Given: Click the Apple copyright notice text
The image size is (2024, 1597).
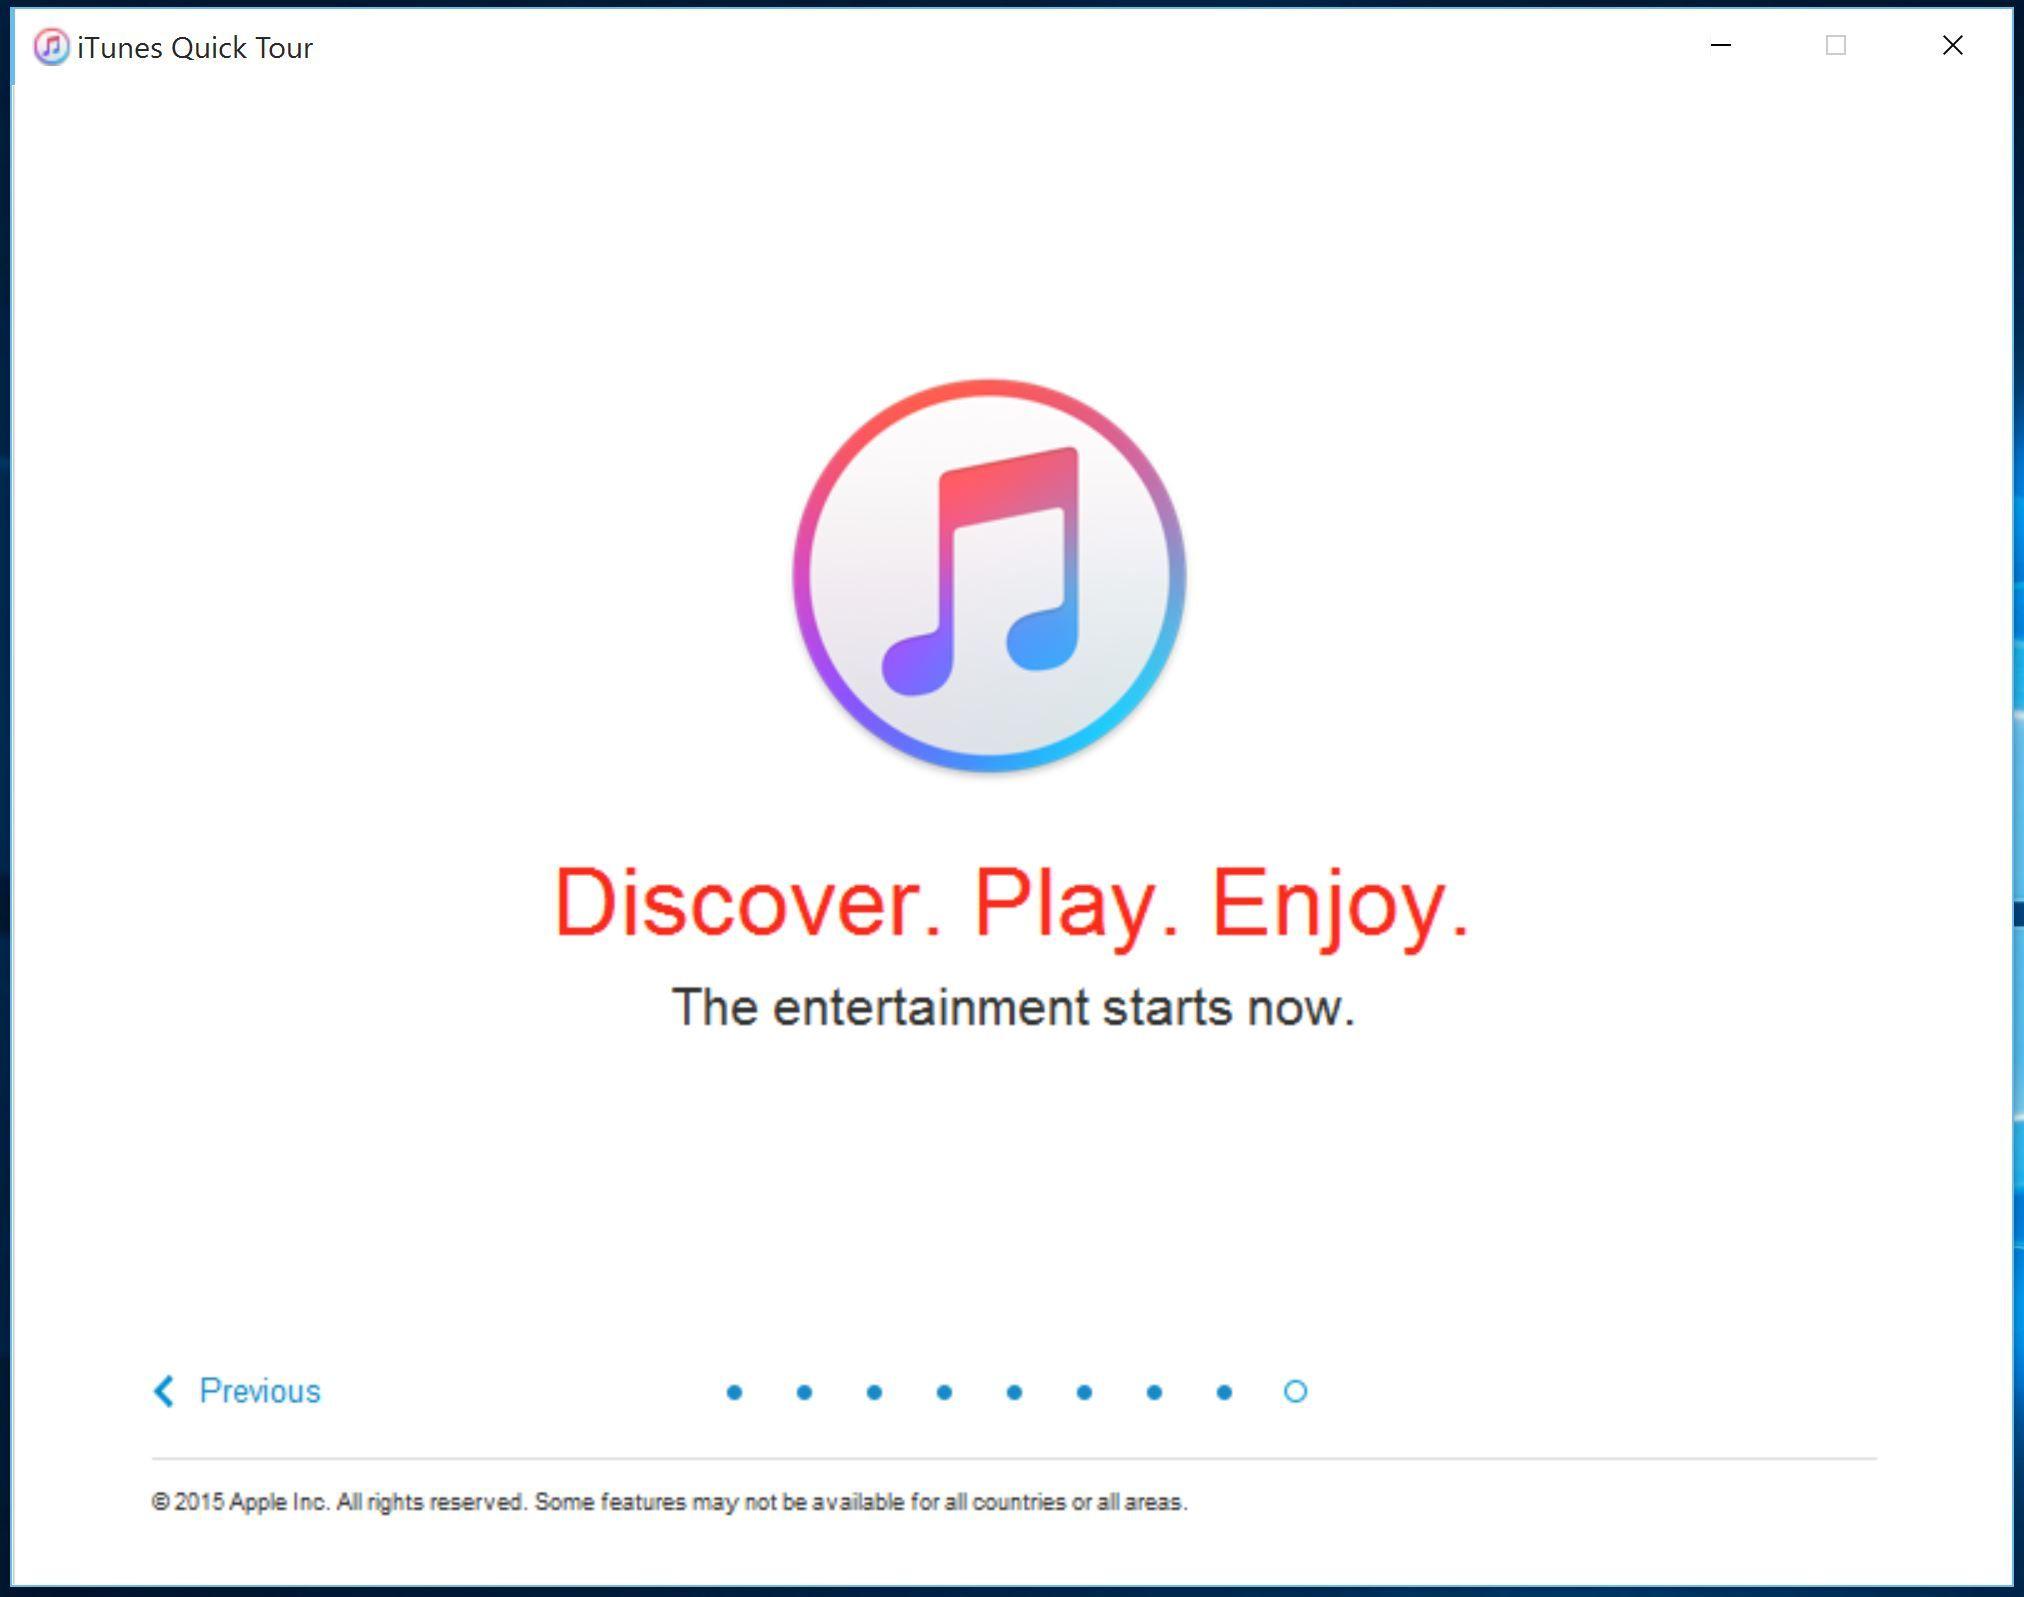Looking at the screenshot, I should (669, 1502).
